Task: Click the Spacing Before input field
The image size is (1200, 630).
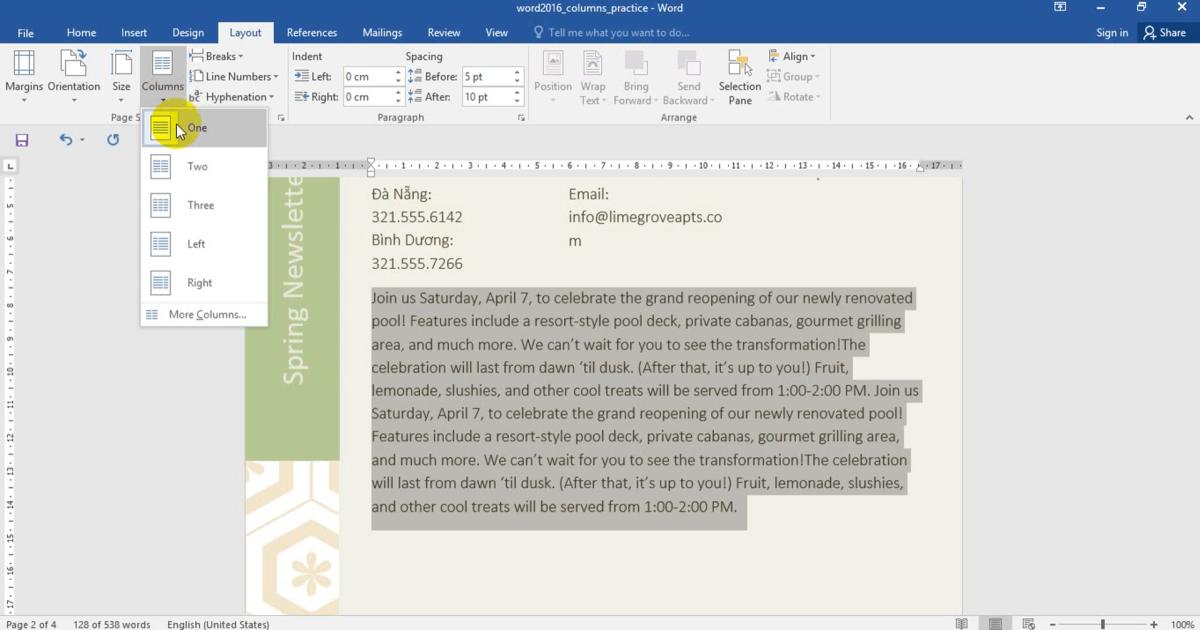Action: [487, 76]
